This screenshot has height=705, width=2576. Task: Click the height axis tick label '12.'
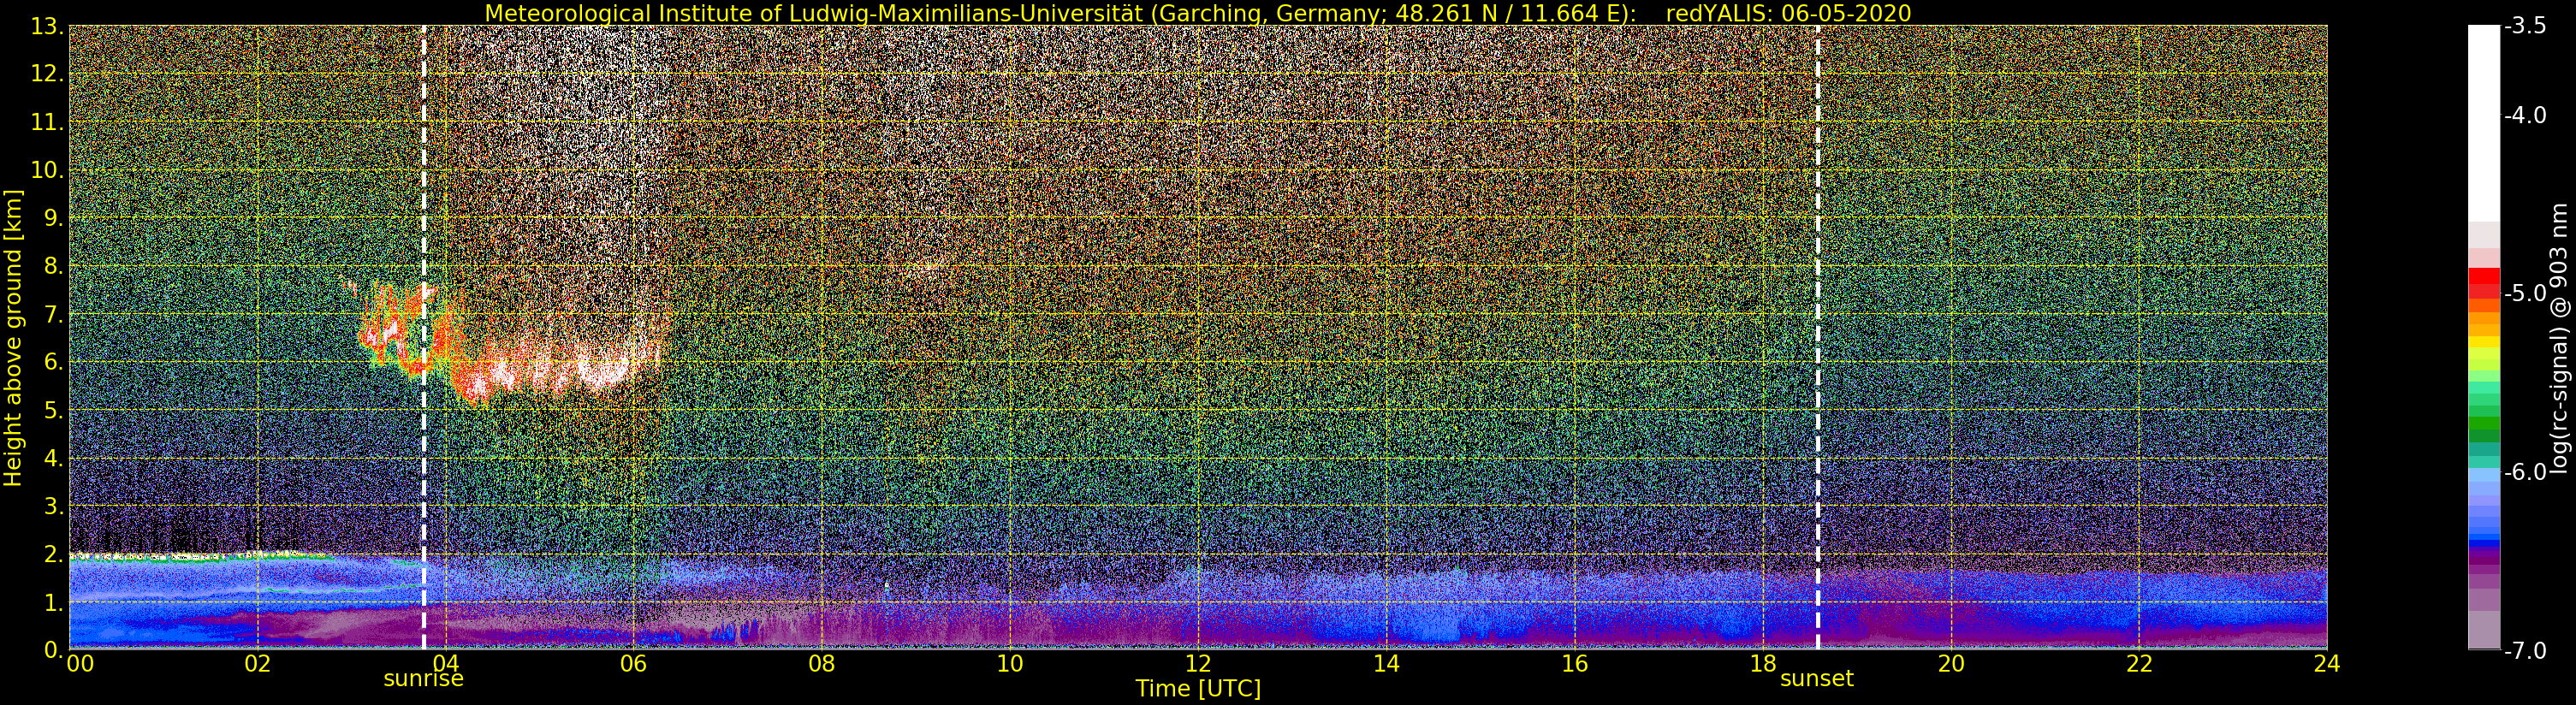pyautogui.click(x=47, y=74)
